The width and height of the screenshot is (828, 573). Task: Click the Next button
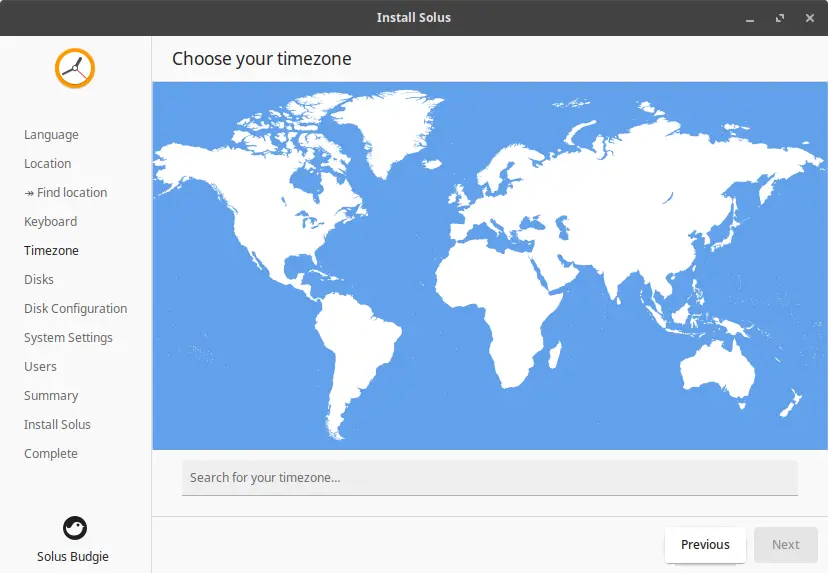(x=786, y=544)
